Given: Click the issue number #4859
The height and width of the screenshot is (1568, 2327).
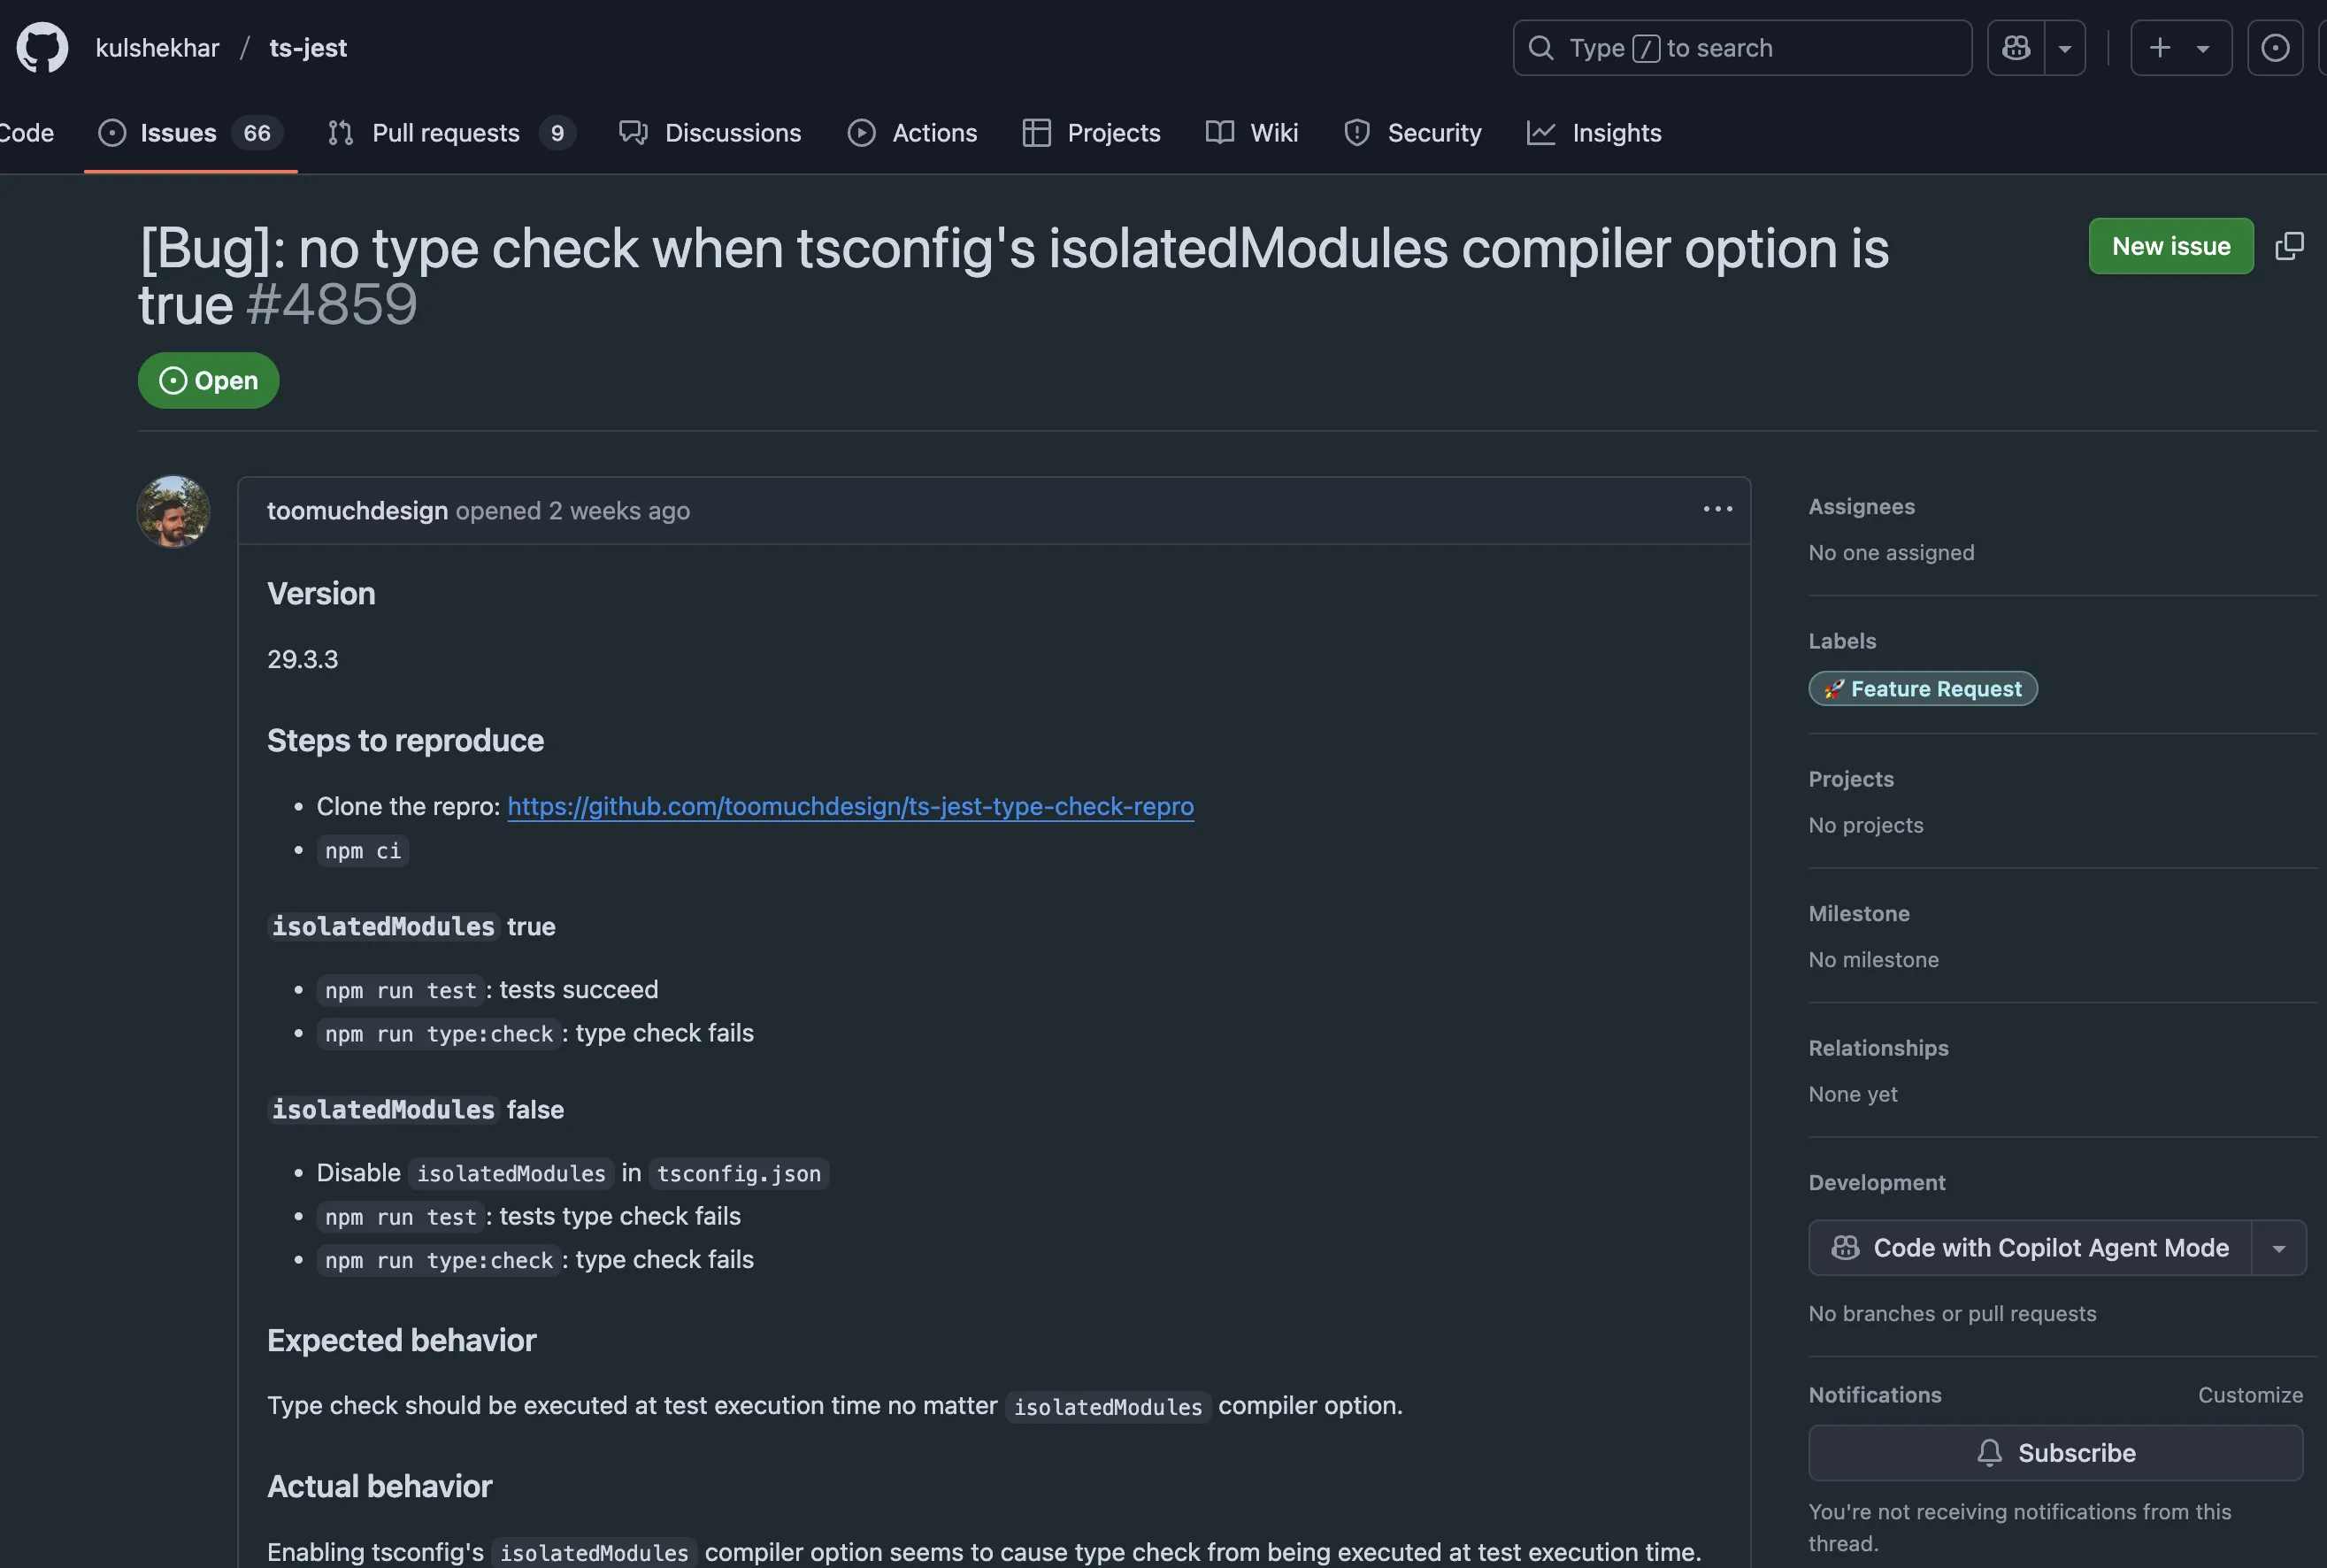Looking at the screenshot, I should click(x=331, y=304).
